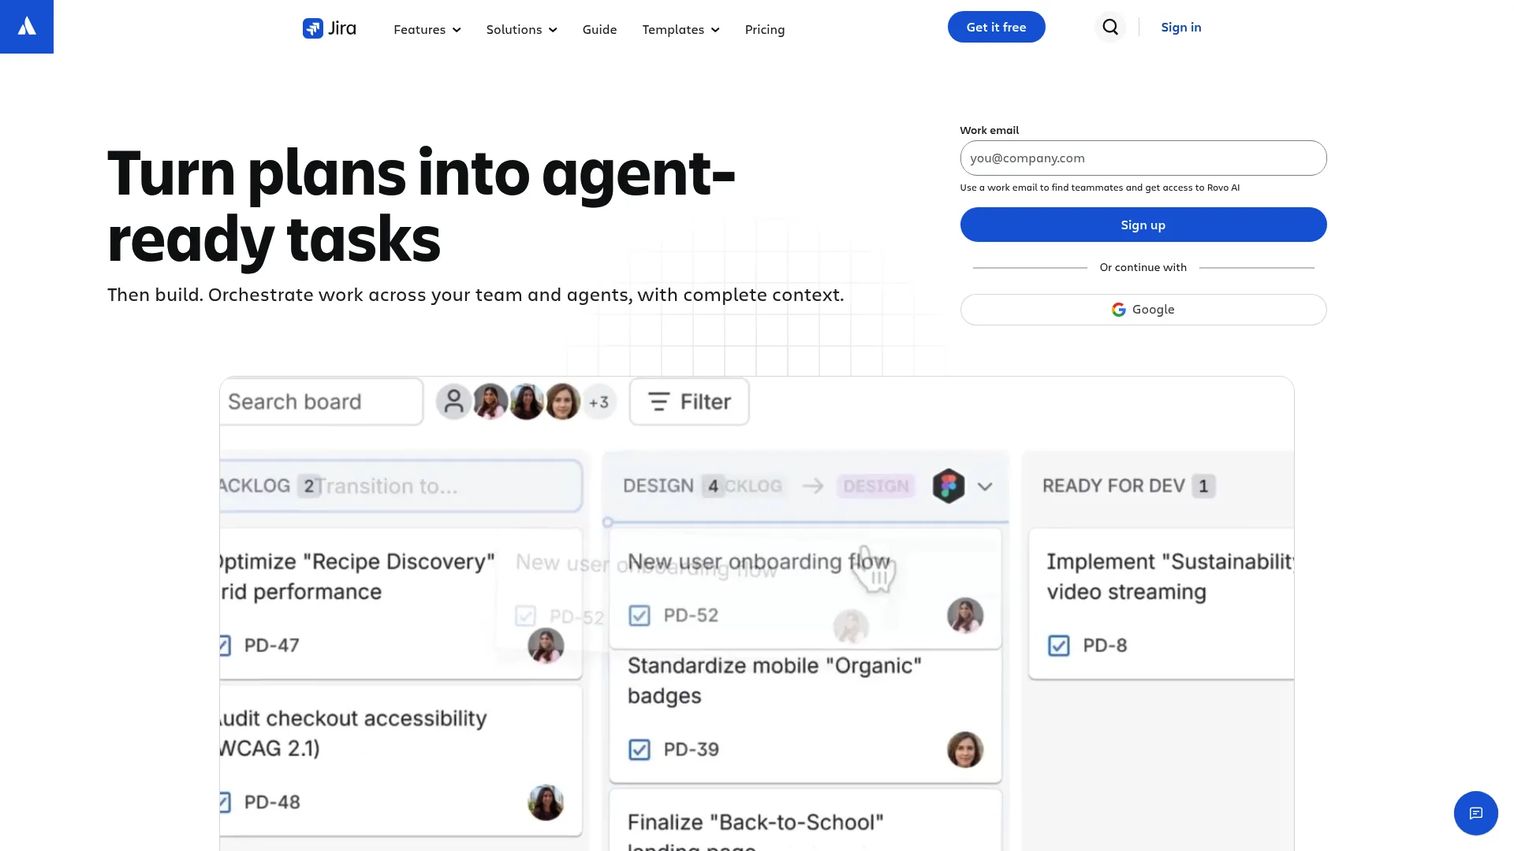
Task: Select the assignee avatar on PD-48 card
Action: (x=546, y=802)
